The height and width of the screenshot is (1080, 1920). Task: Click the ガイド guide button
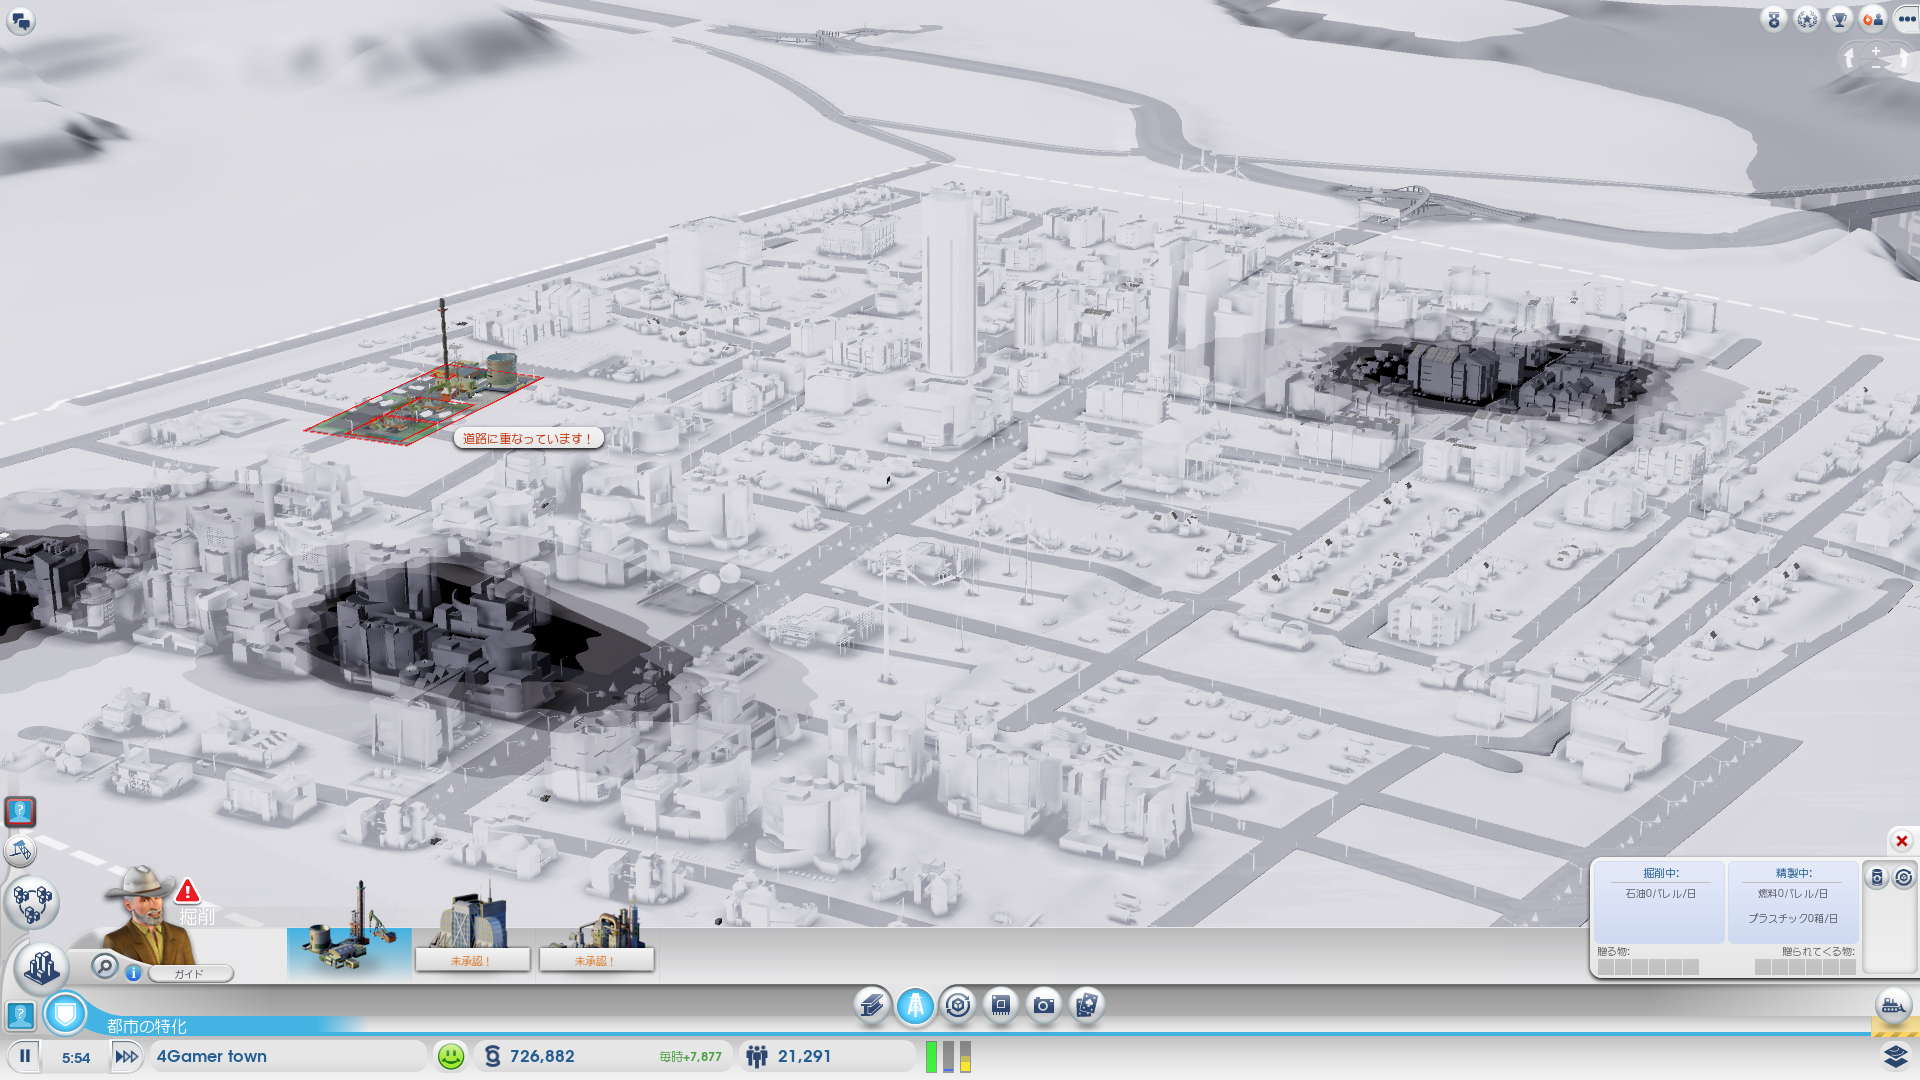(x=190, y=973)
